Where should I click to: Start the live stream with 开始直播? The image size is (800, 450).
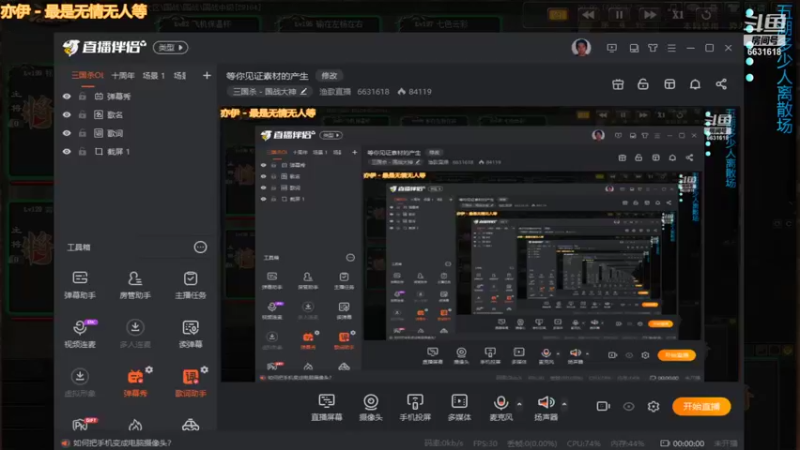point(702,406)
